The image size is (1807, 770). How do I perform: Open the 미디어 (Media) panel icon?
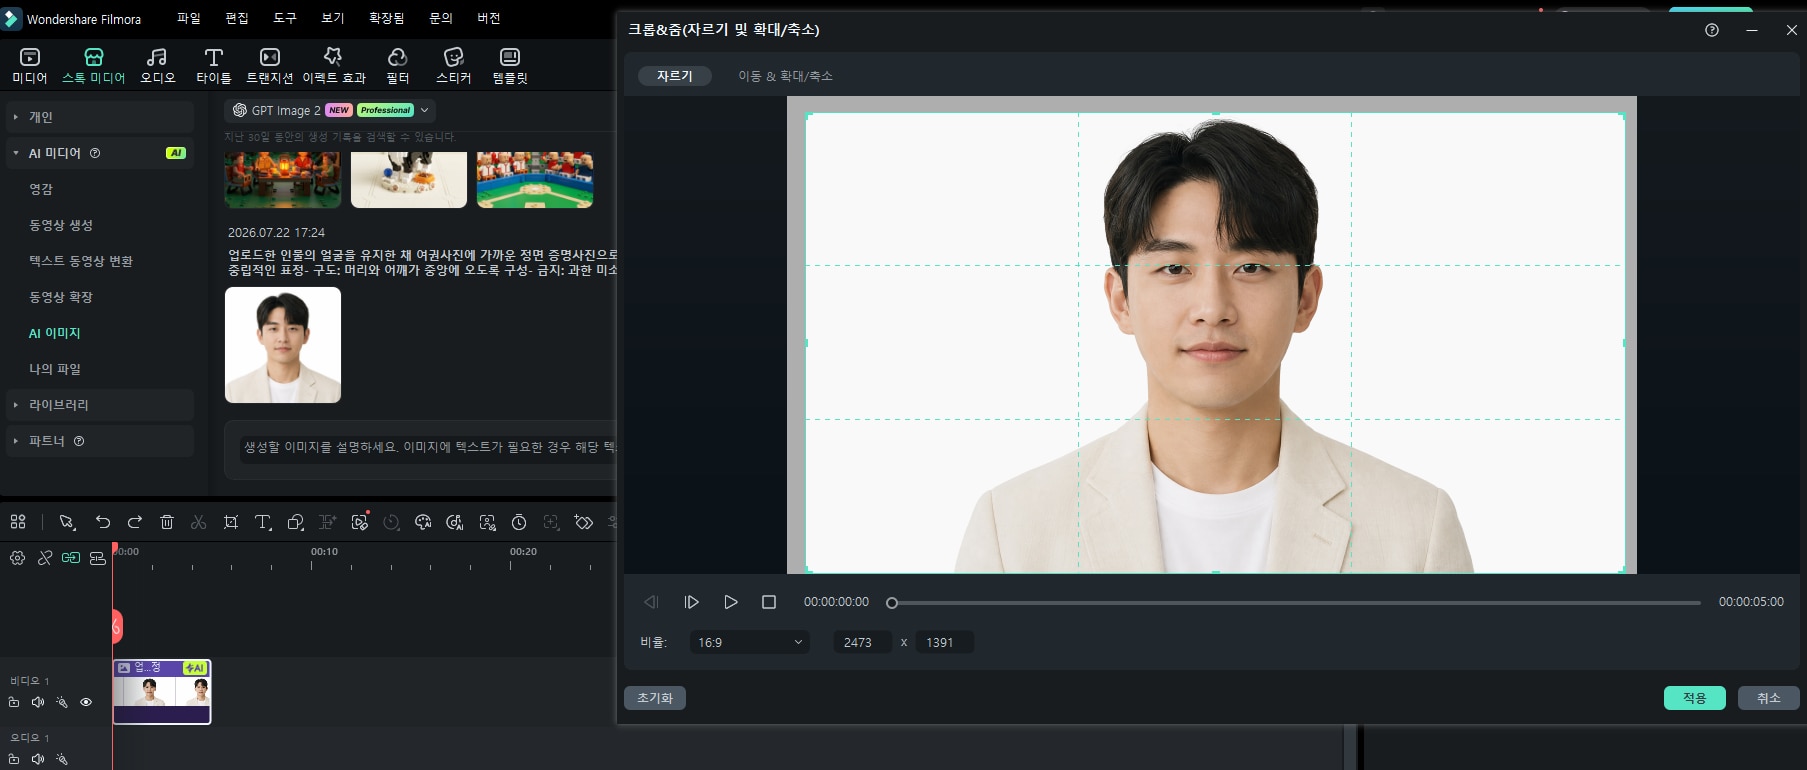coord(30,65)
